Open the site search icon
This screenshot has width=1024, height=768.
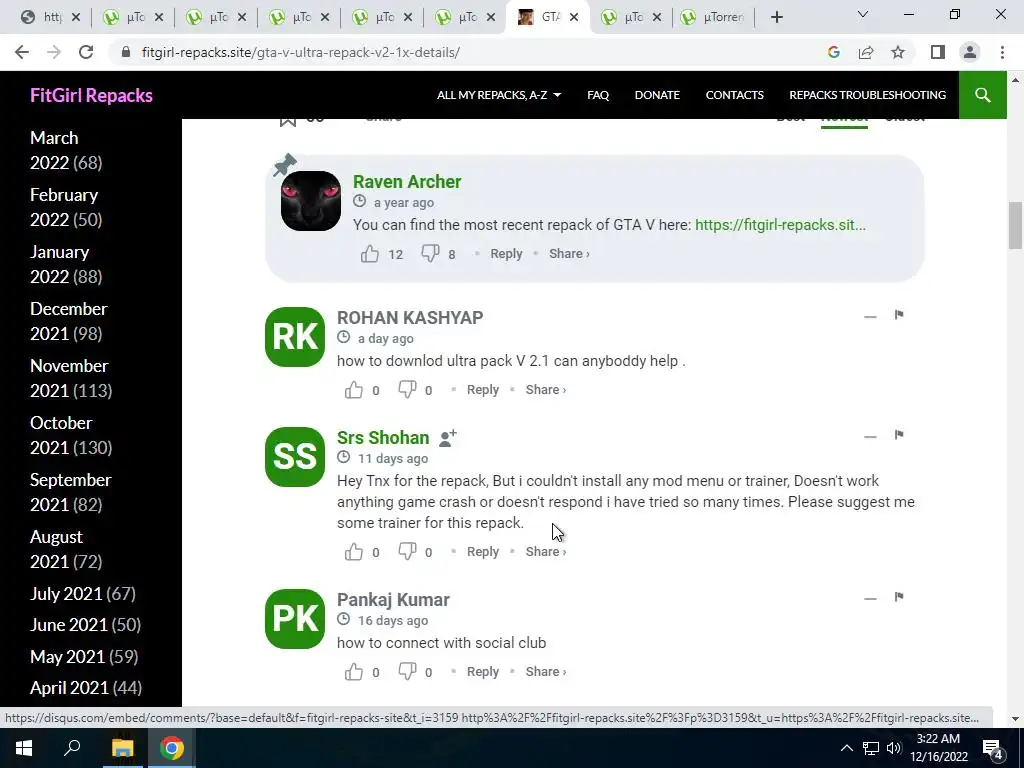pos(982,95)
